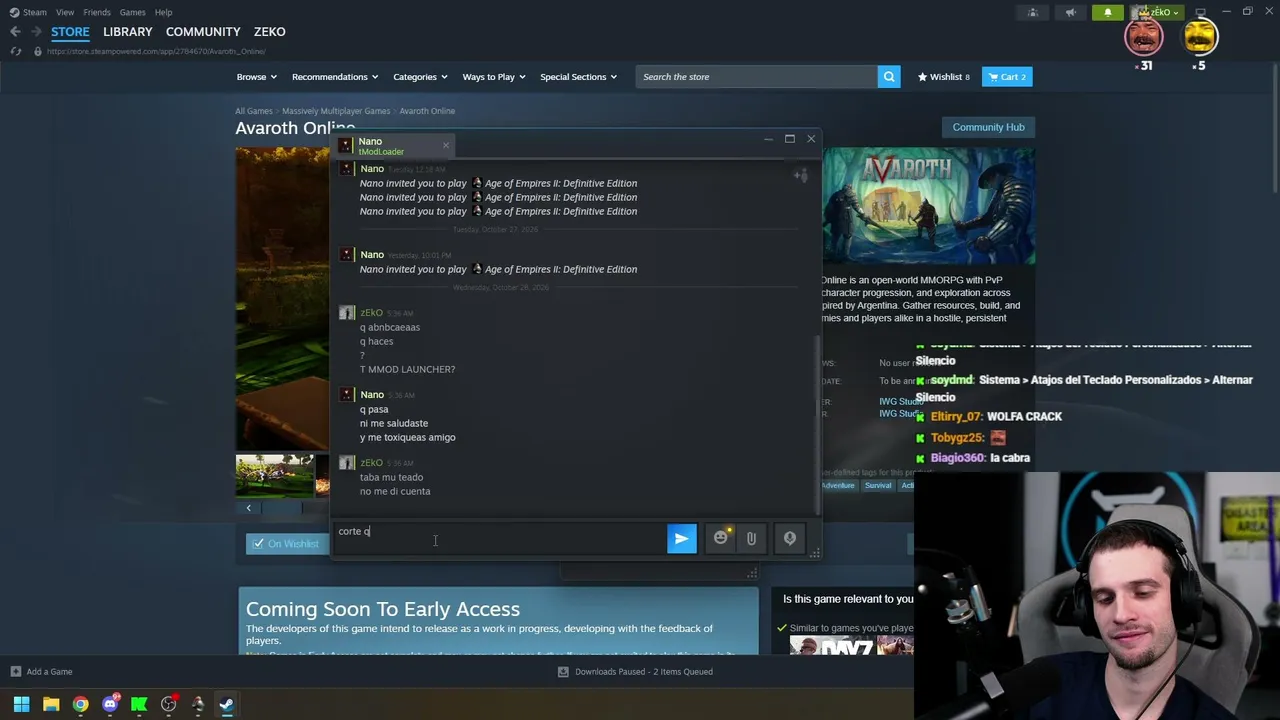Select the first game screenshot thumbnail

click(x=275, y=476)
